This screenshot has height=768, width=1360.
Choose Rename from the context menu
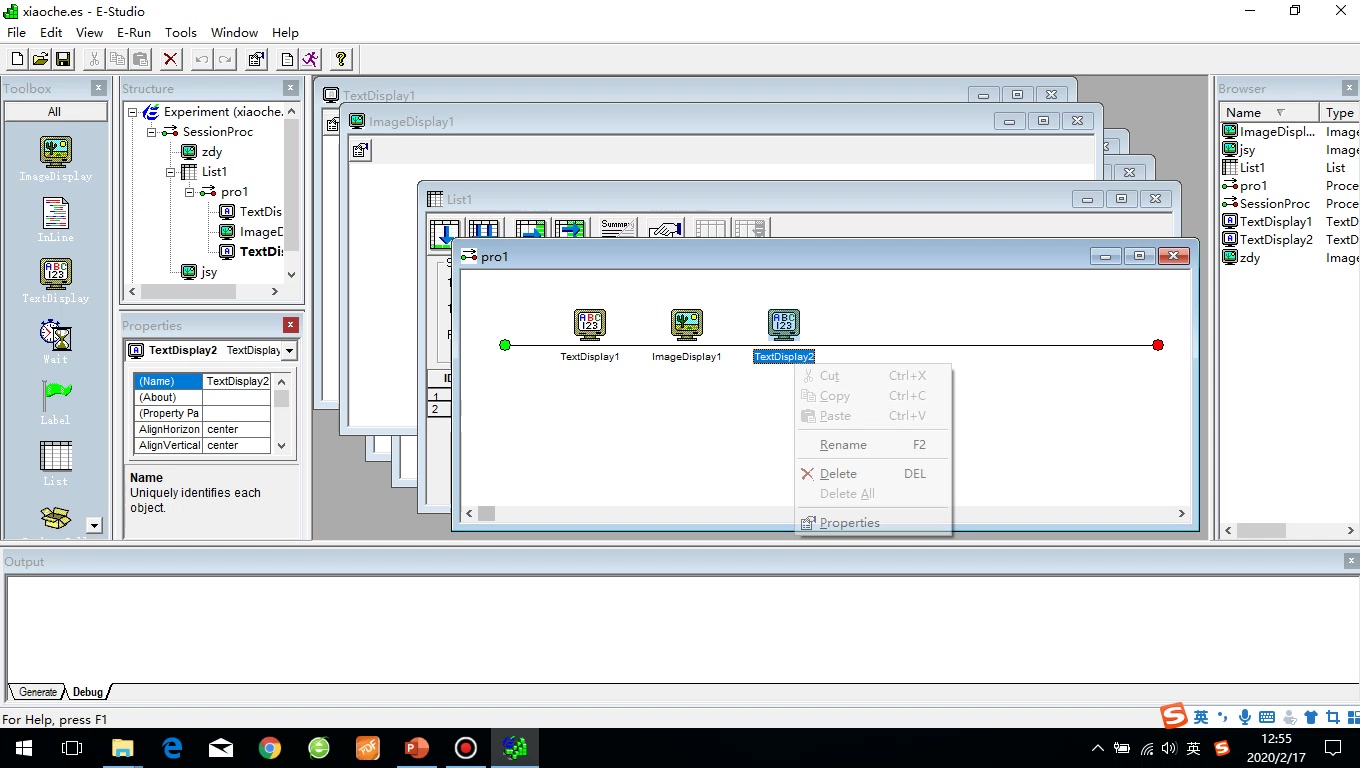tap(843, 445)
